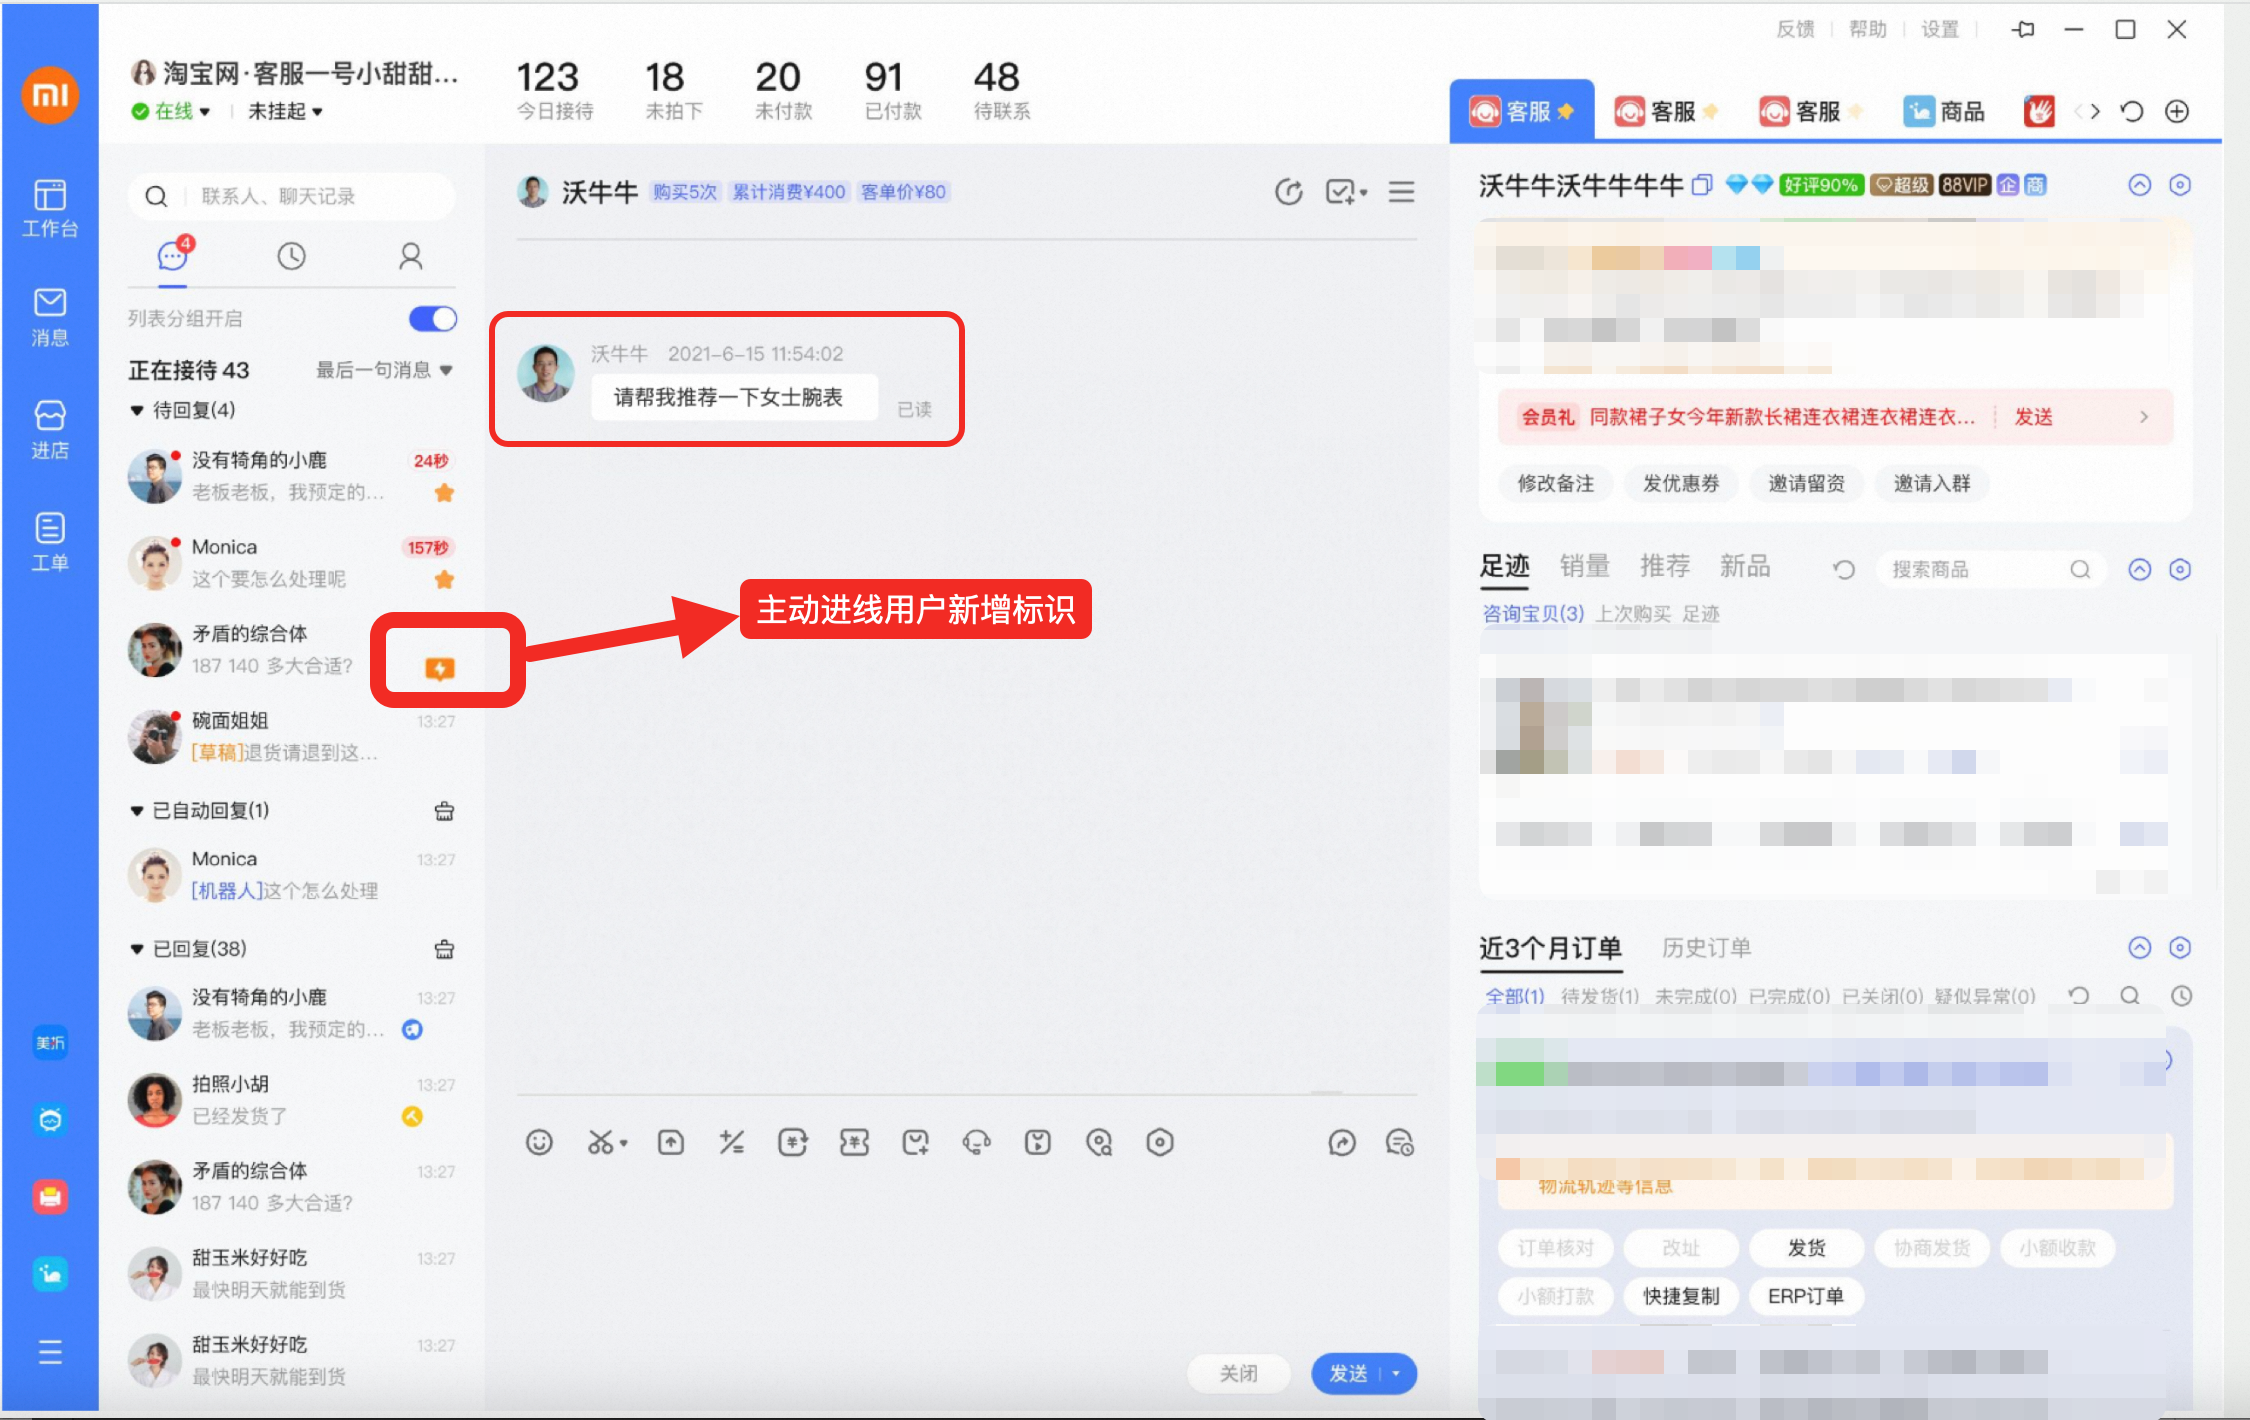
Task: Click the star on Monica's conversation
Action: (x=445, y=580)
